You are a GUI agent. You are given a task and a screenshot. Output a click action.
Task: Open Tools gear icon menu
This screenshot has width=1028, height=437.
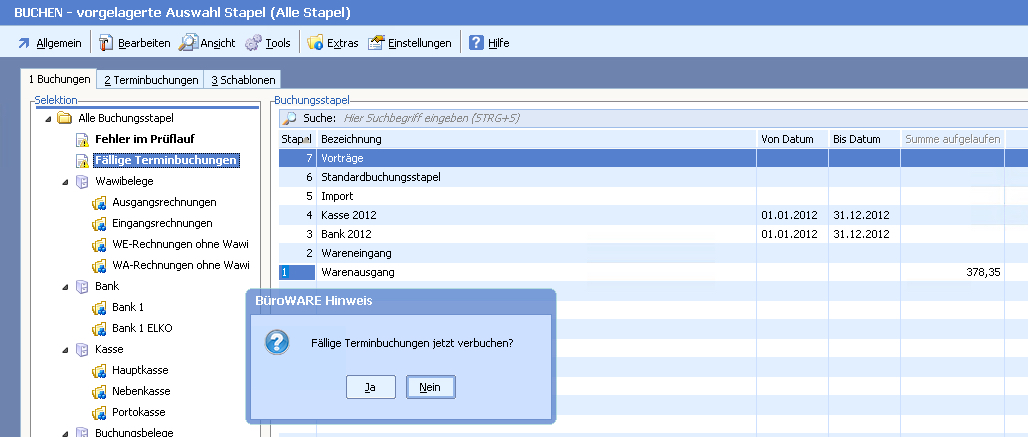click(253, 43)
